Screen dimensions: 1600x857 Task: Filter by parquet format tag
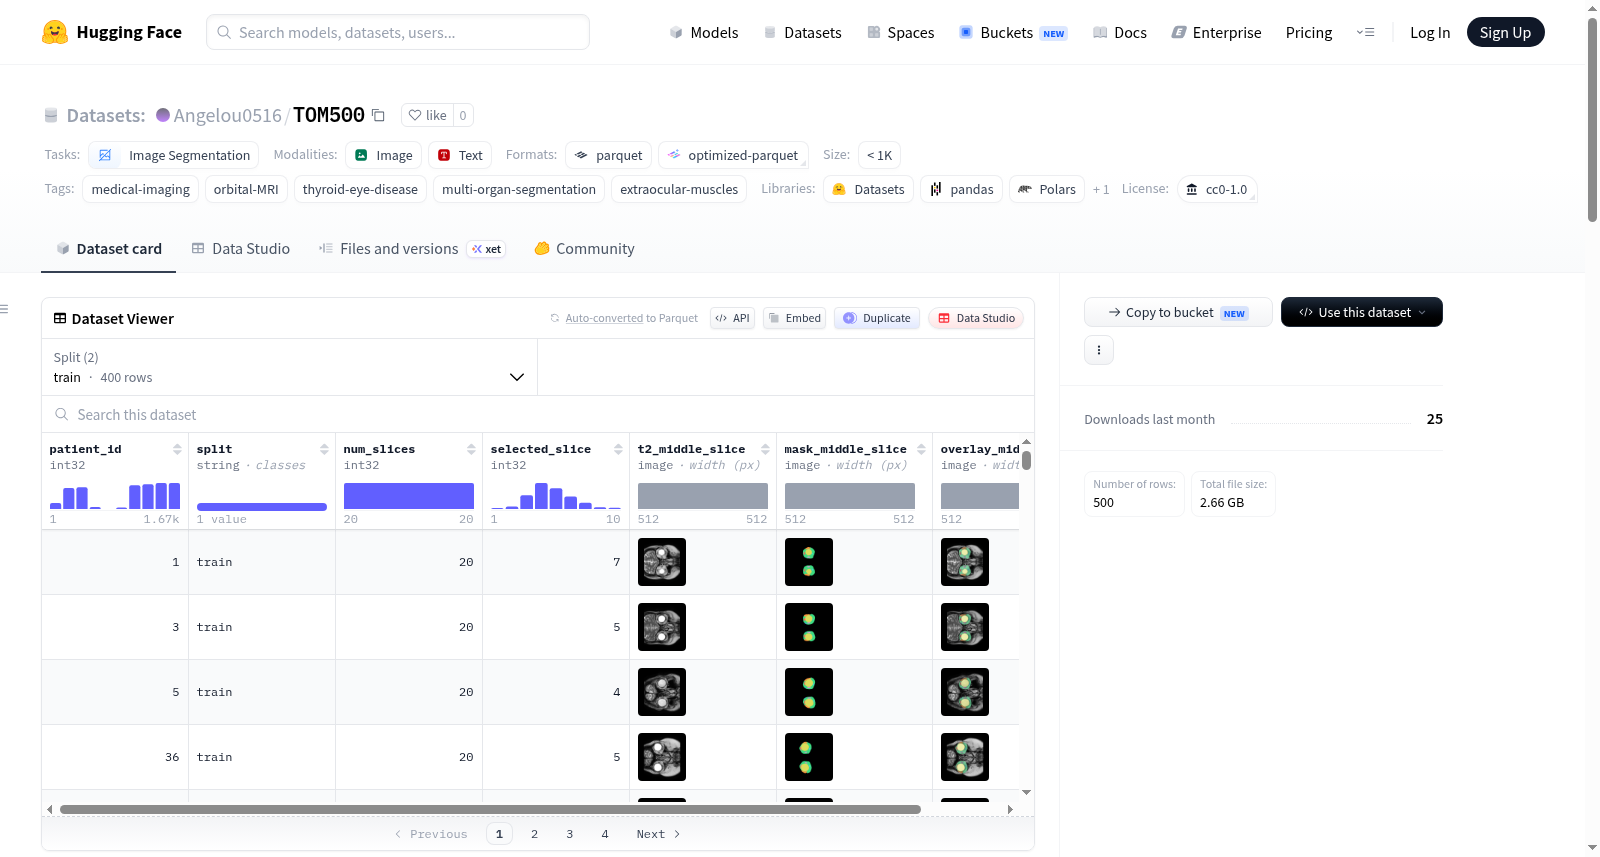click(x=608, y=155)
